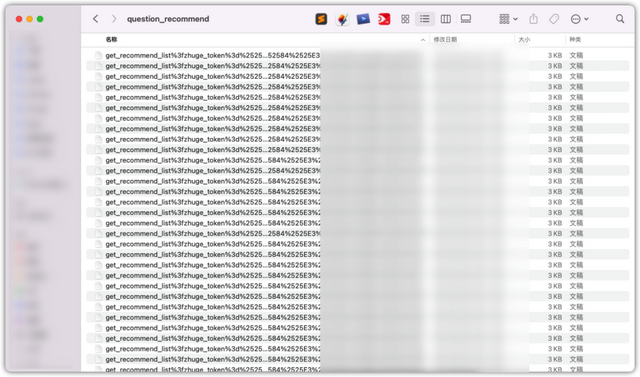The image size is (640, 377).
Task: Select the first get_recommend_list file row
Action: 358,55
